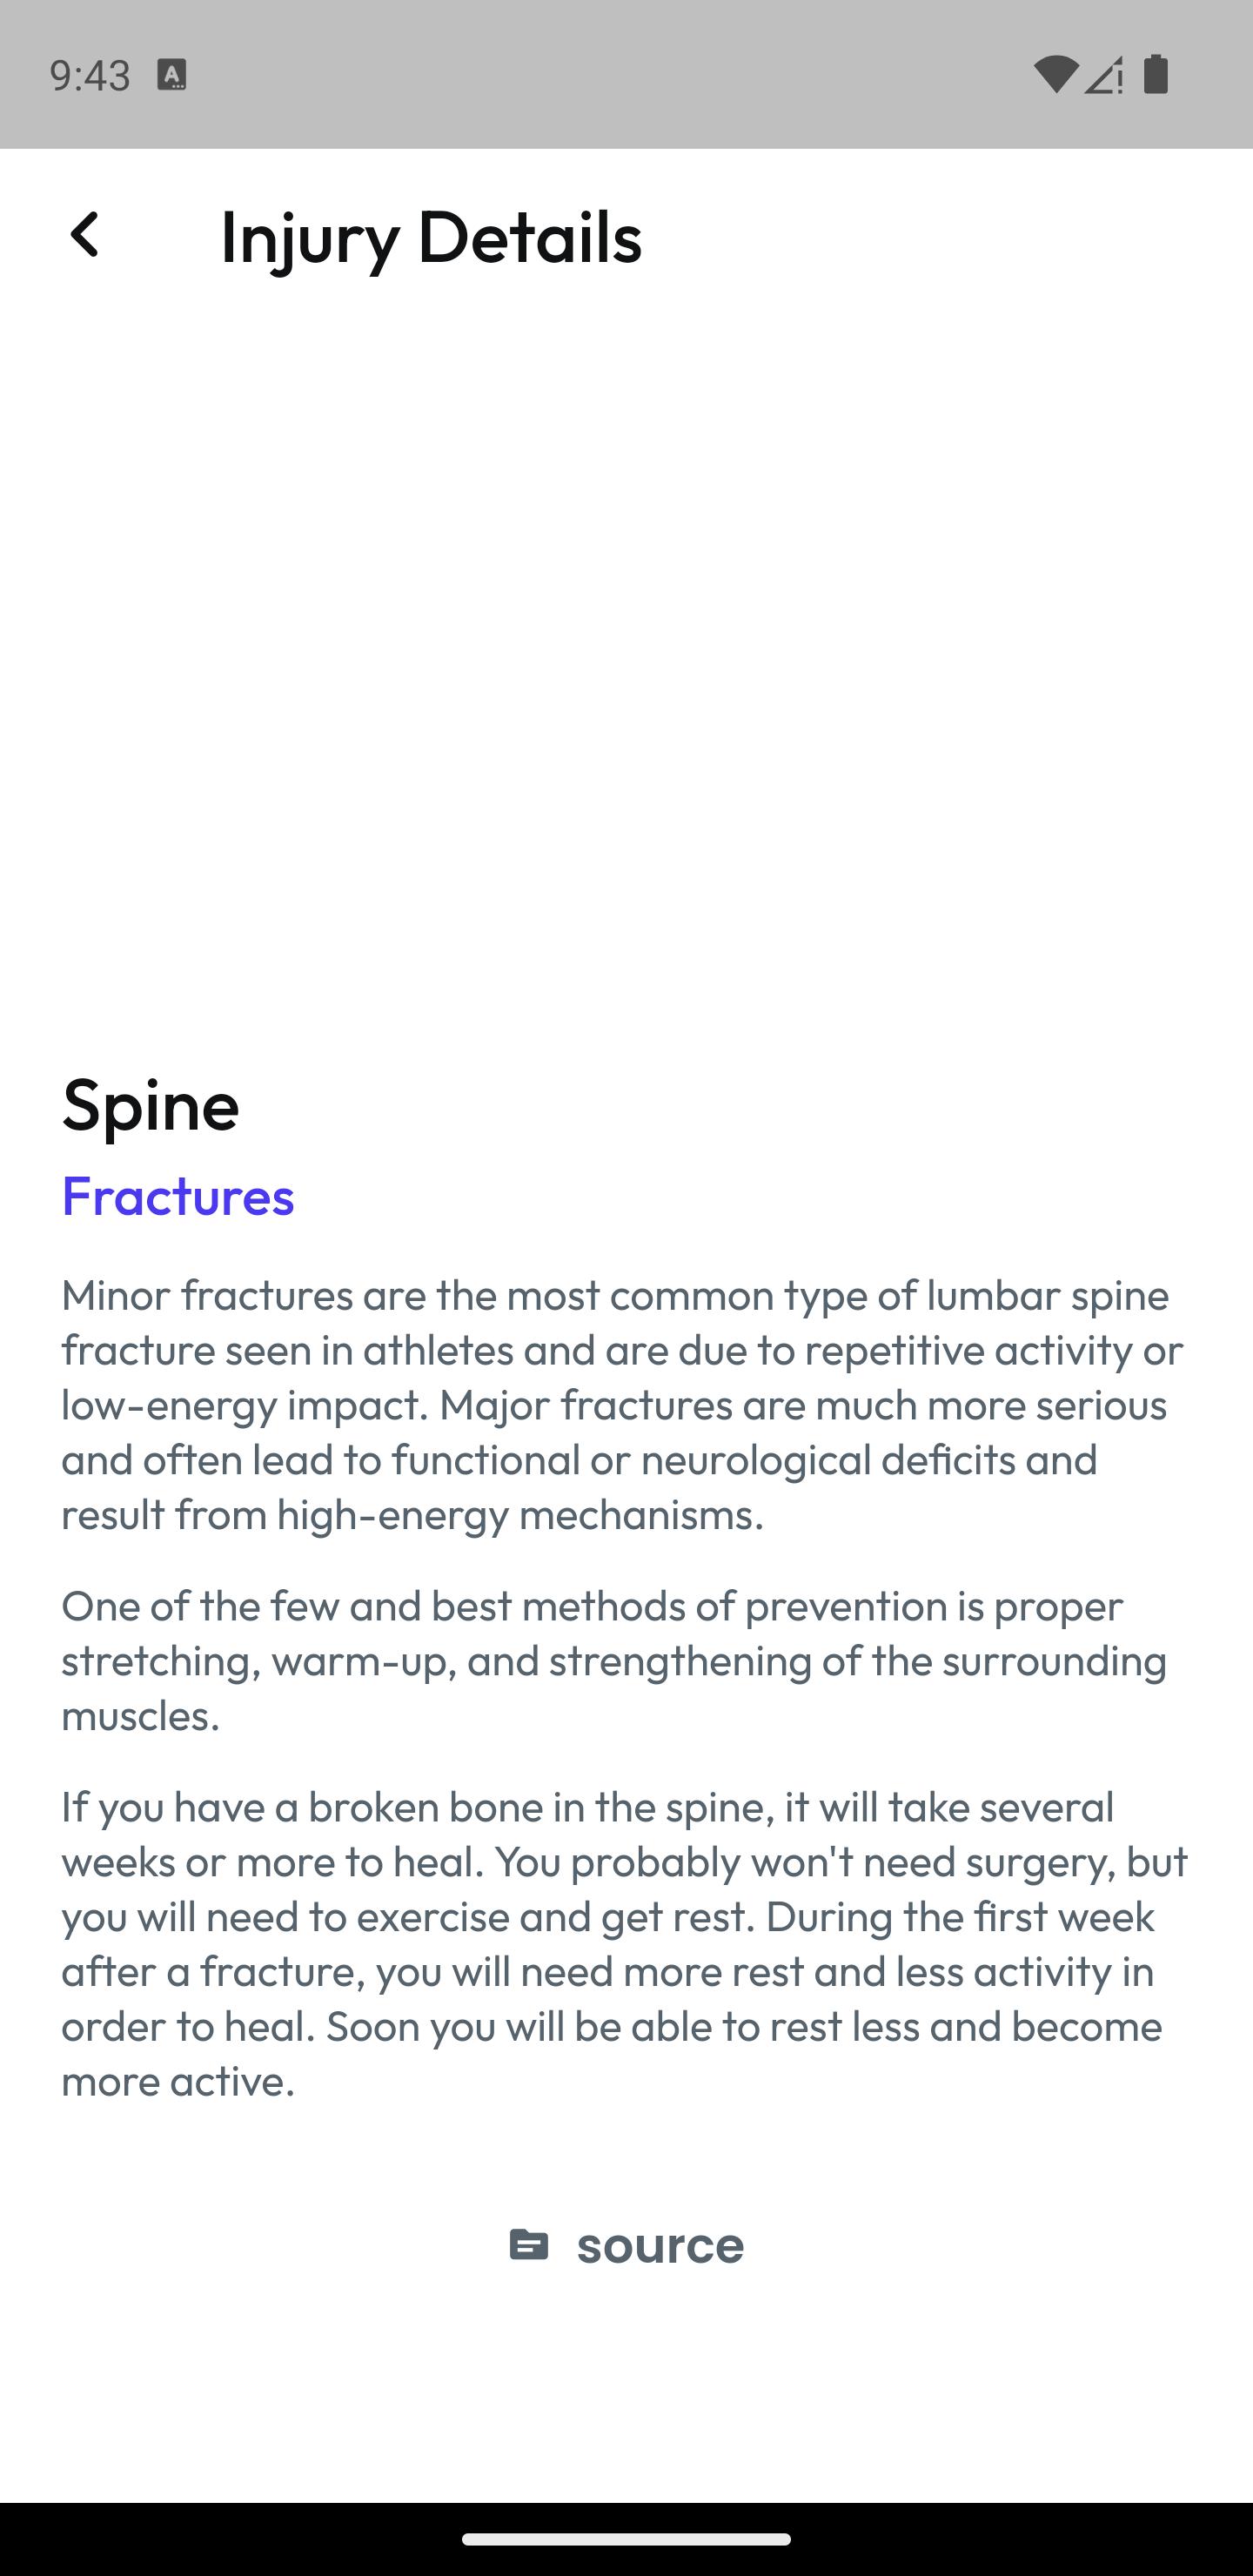
Task: Tap the cellular signal icon
Action: click(x=1104, y=75)
